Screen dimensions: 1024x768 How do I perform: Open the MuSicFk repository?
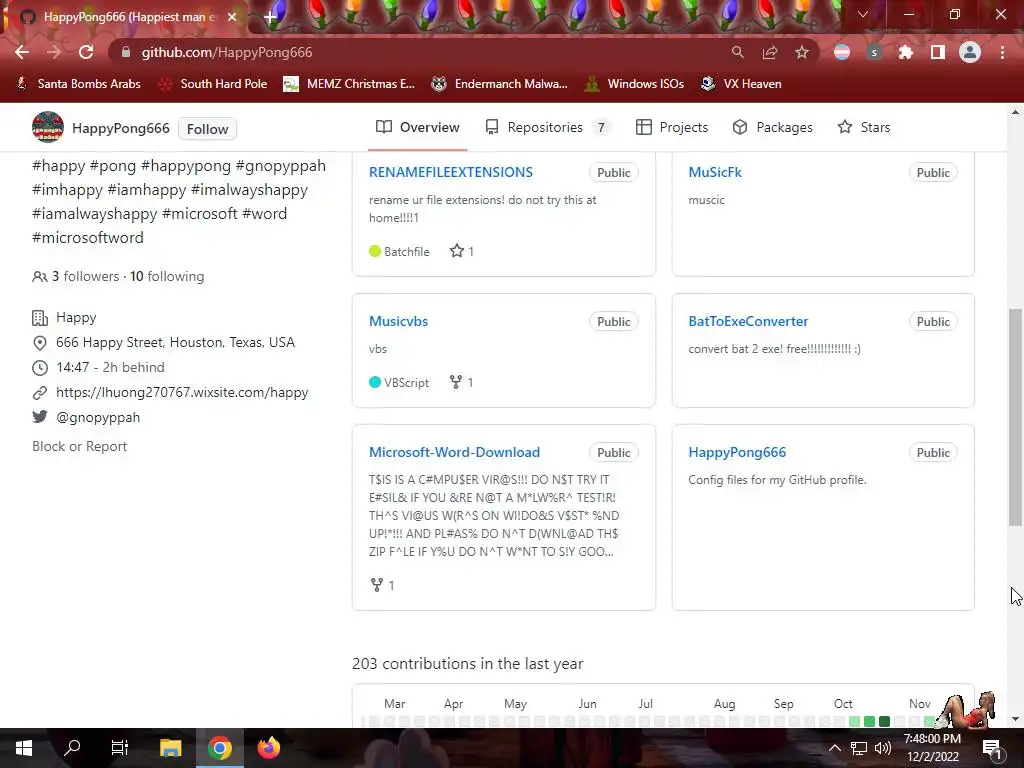[715, 172]
